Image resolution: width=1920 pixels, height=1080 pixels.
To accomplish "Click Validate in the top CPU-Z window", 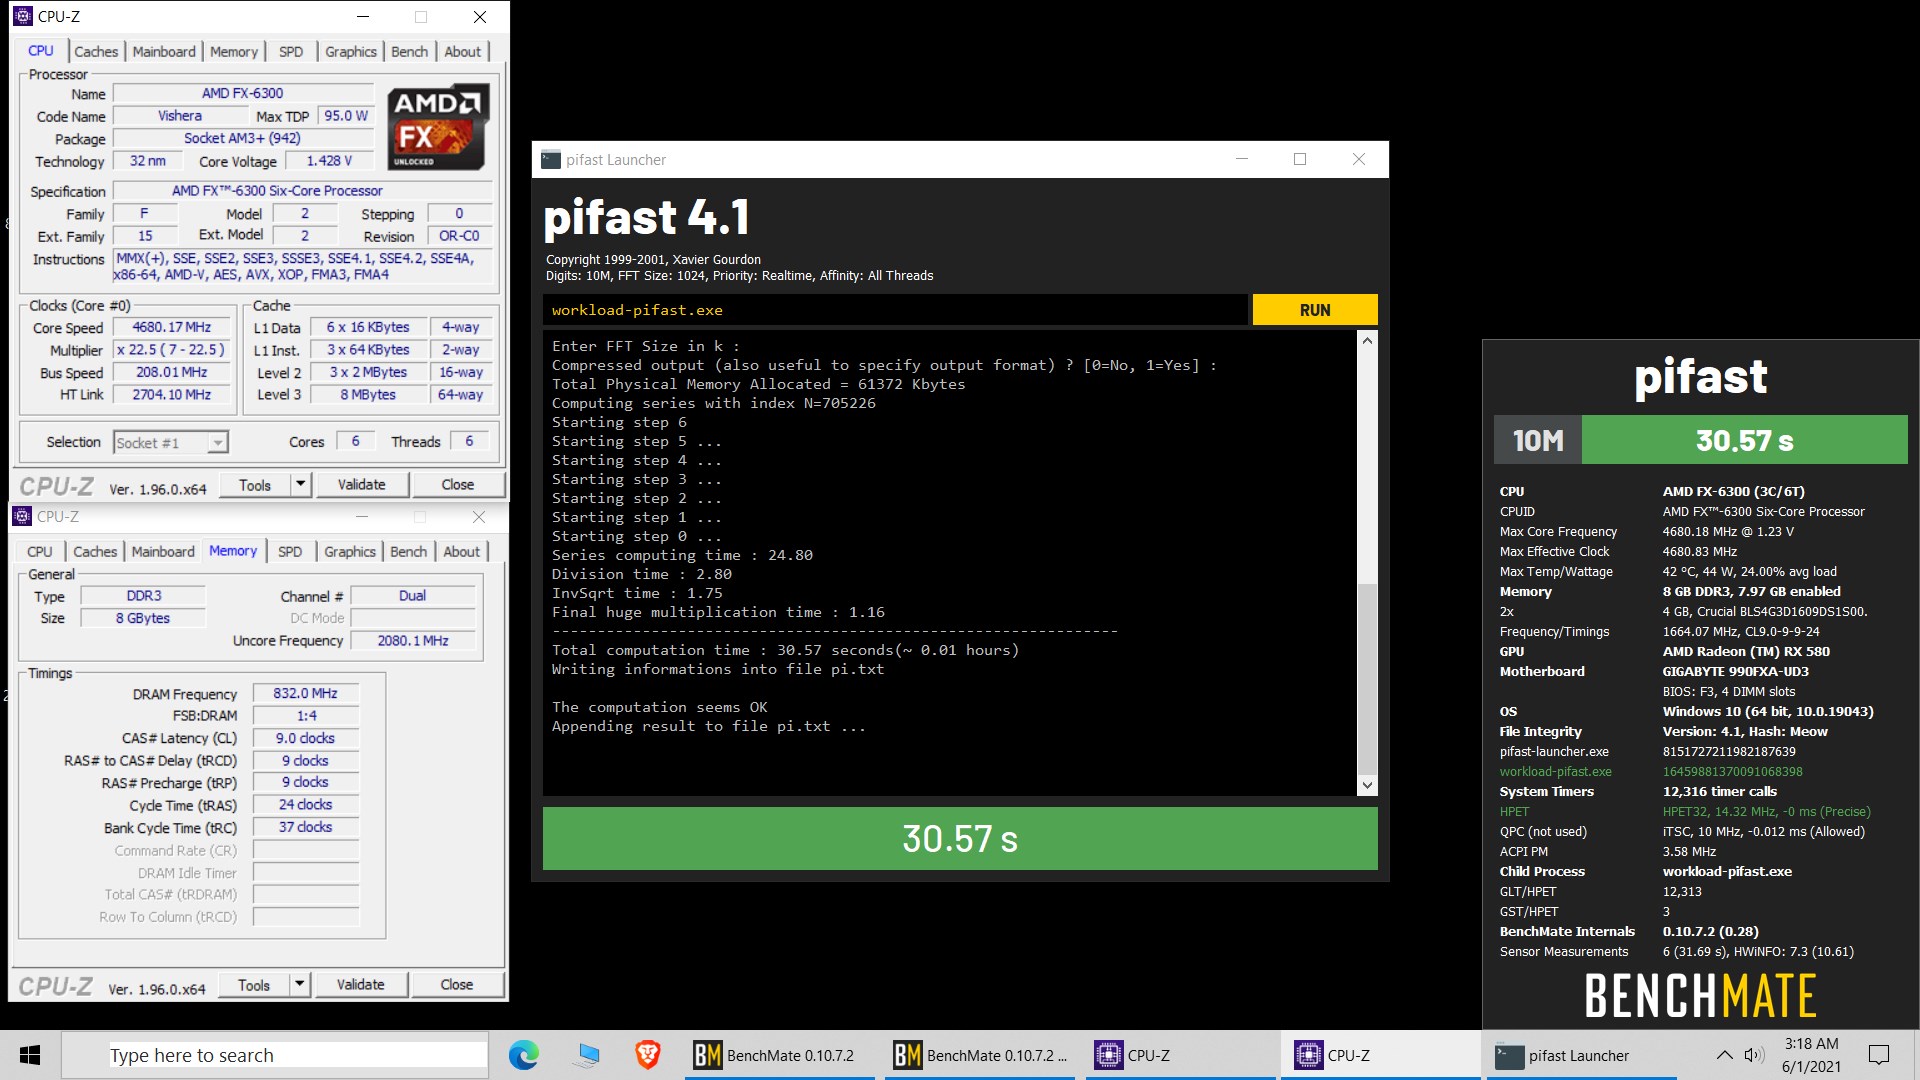I will (362, 485).
